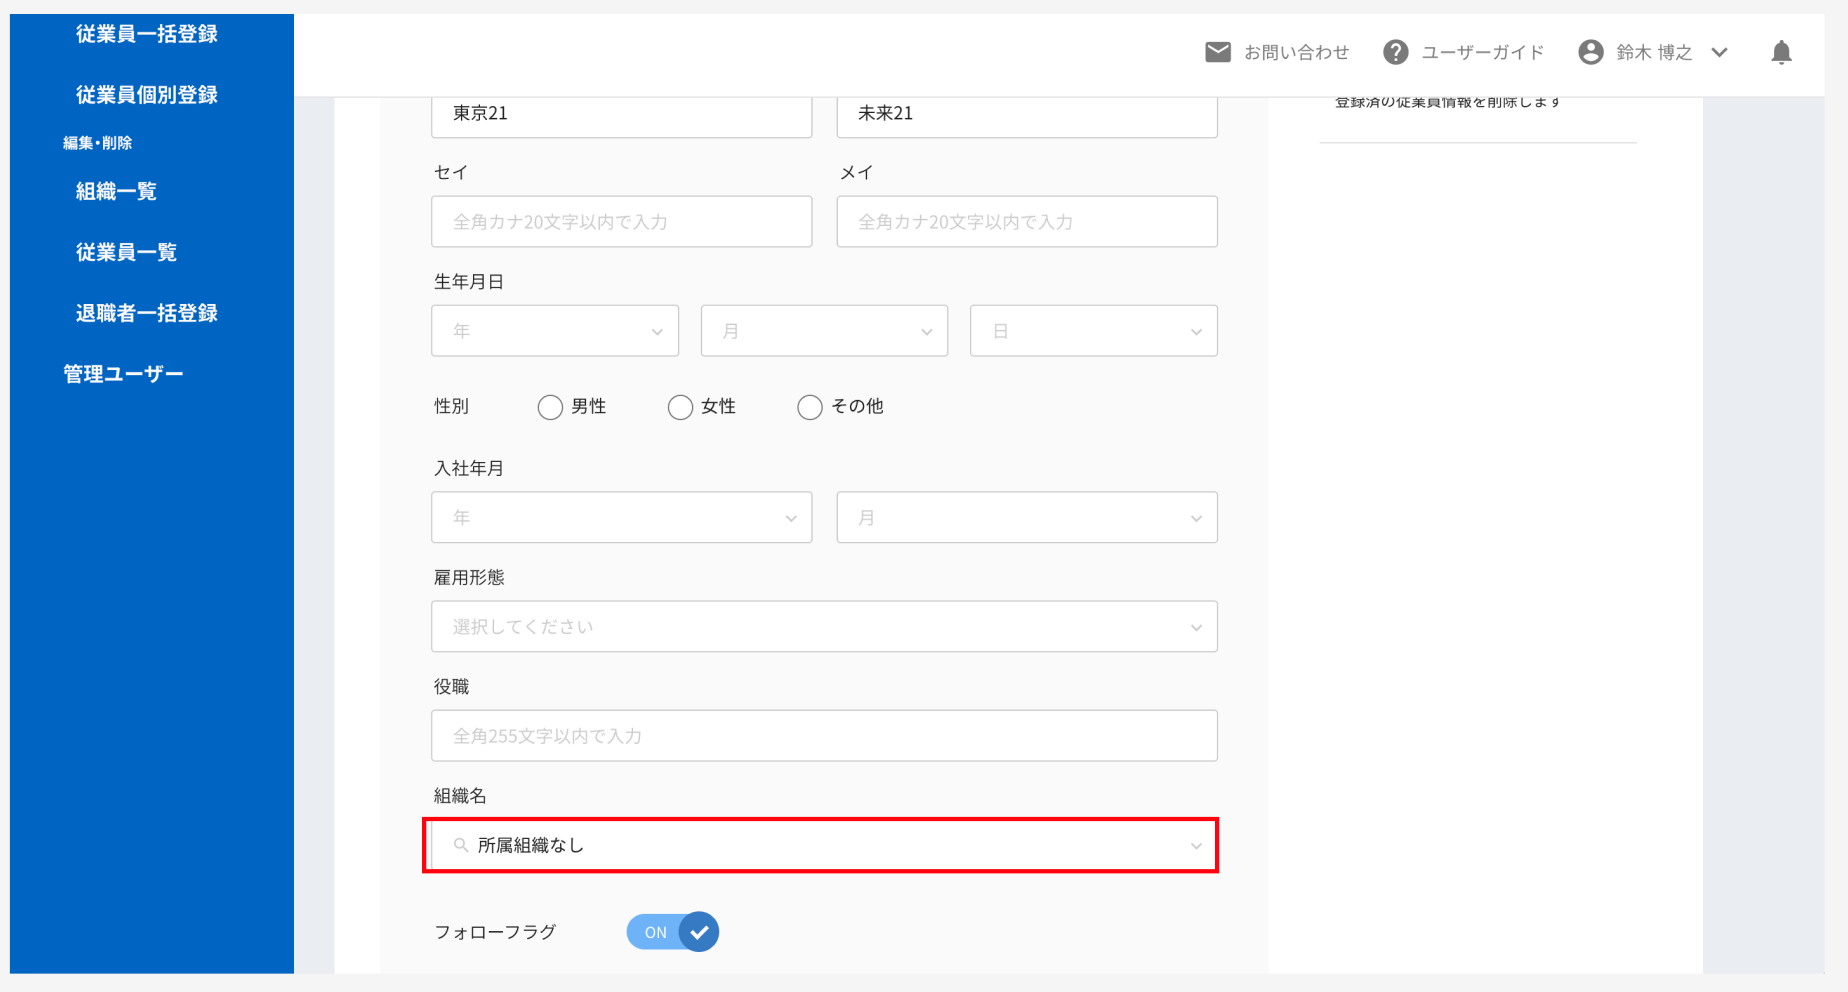1848x992 pixels.
Task: Expand the account menu chevron beside 鈴木 博之
Action: tap(1719, 52)
